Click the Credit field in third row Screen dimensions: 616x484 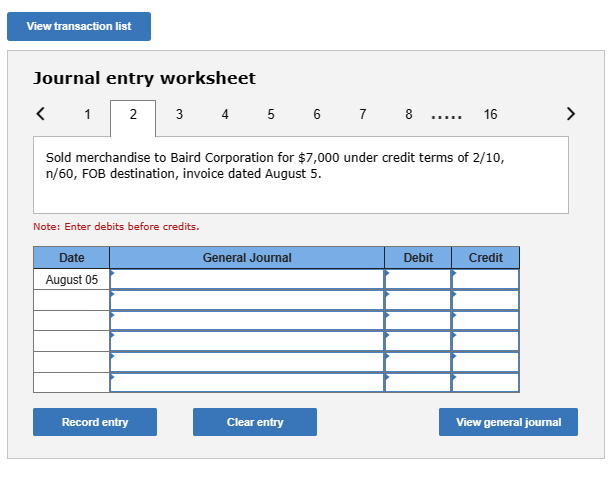(486, 321)
